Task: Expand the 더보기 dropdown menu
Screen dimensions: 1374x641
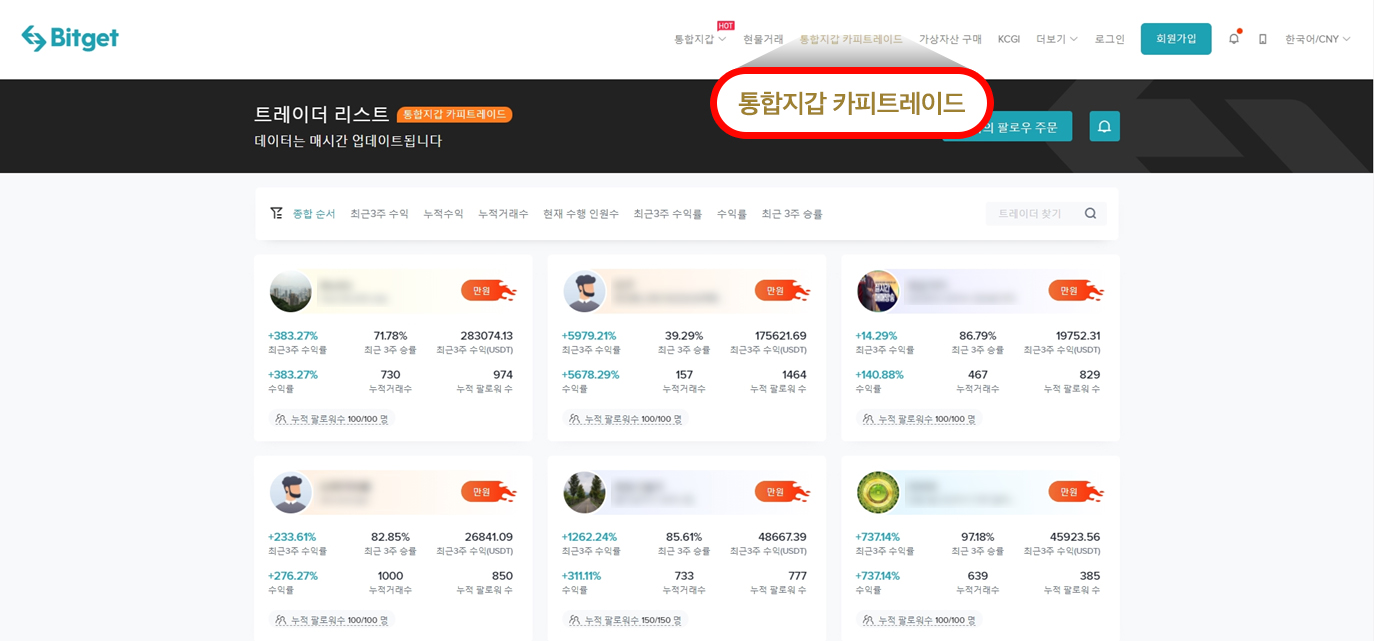Action: (1057, 39)
